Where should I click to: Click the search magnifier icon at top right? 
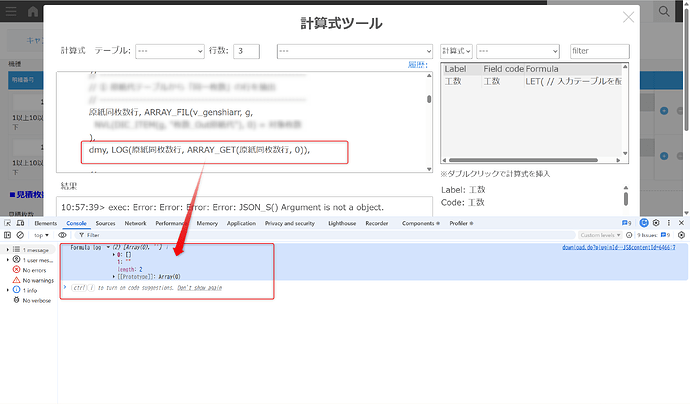[x=664, y=11]
